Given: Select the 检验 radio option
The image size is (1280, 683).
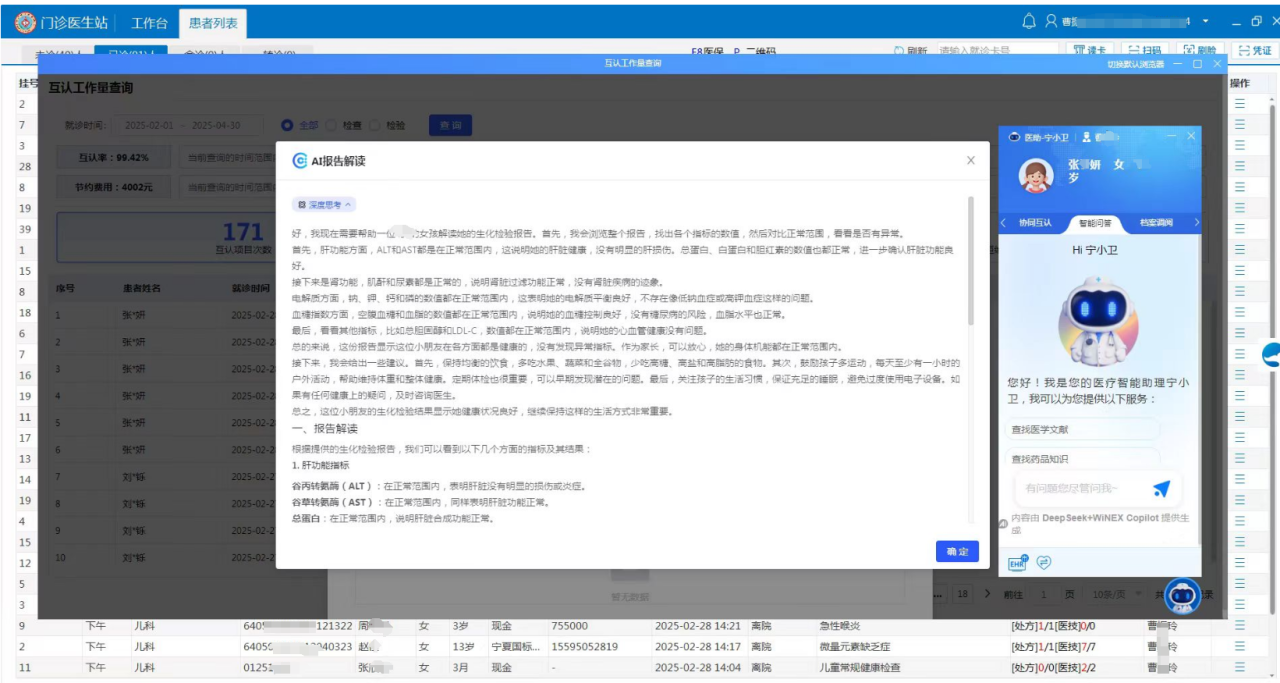Looking at the screenshot, I should pos(376,126).
